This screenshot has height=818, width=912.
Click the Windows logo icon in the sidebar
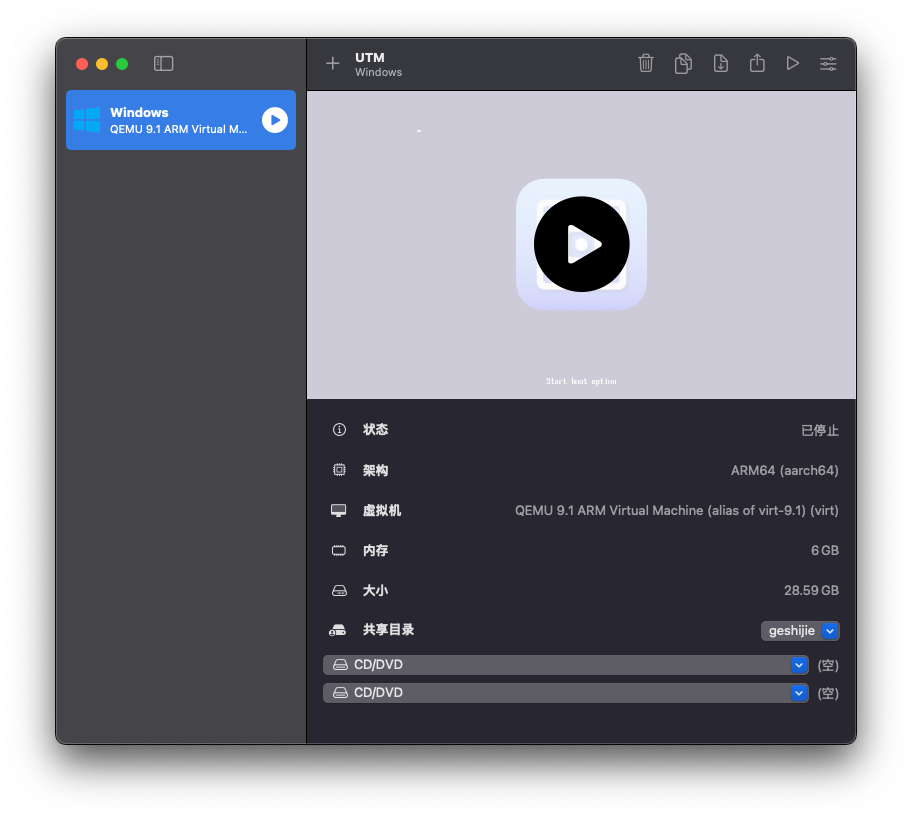(x=87, y=120)
